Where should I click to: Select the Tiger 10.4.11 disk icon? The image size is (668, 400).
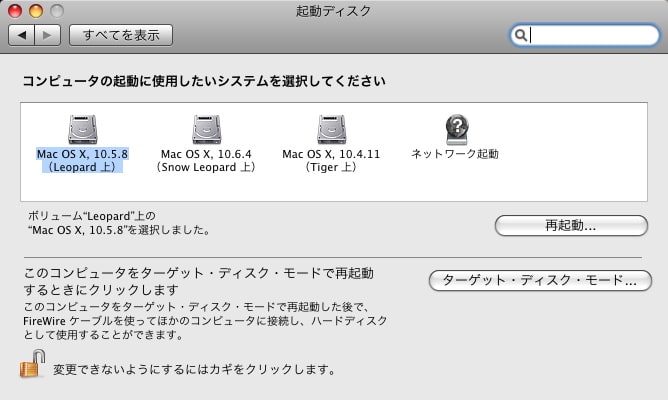coord(331,129)
